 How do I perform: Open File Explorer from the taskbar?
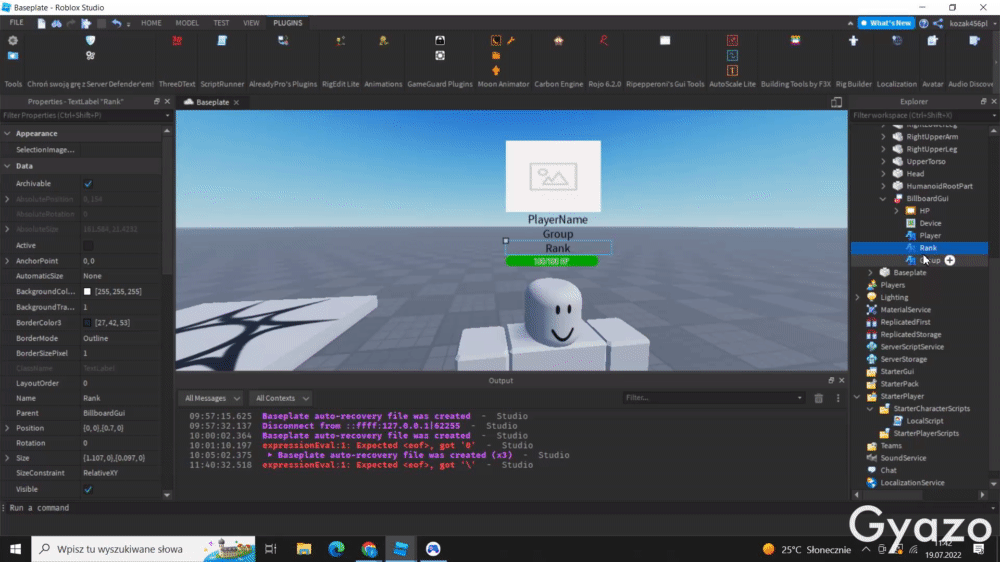[304, 549]
